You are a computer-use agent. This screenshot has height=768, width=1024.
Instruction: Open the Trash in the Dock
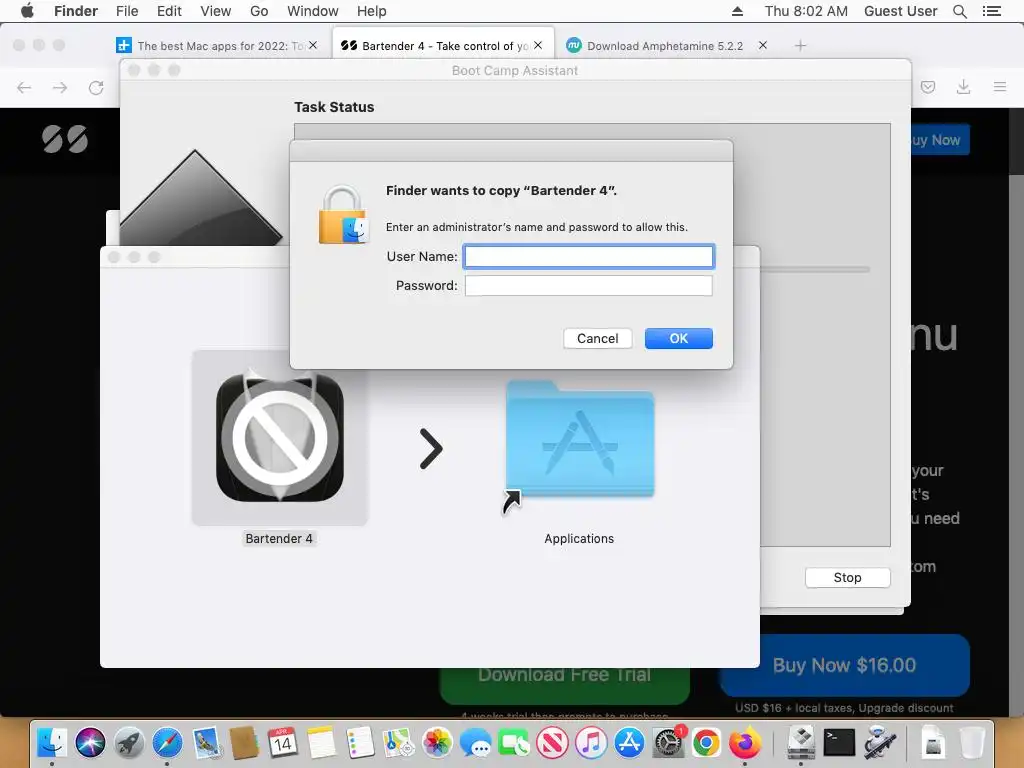[x=972, y=743]
